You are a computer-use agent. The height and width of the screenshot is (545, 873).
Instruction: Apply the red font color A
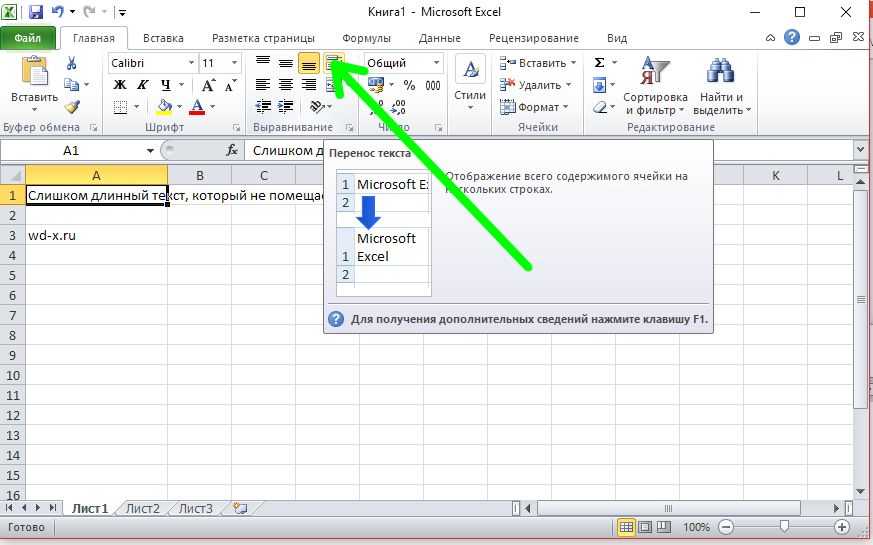point(197,106)
